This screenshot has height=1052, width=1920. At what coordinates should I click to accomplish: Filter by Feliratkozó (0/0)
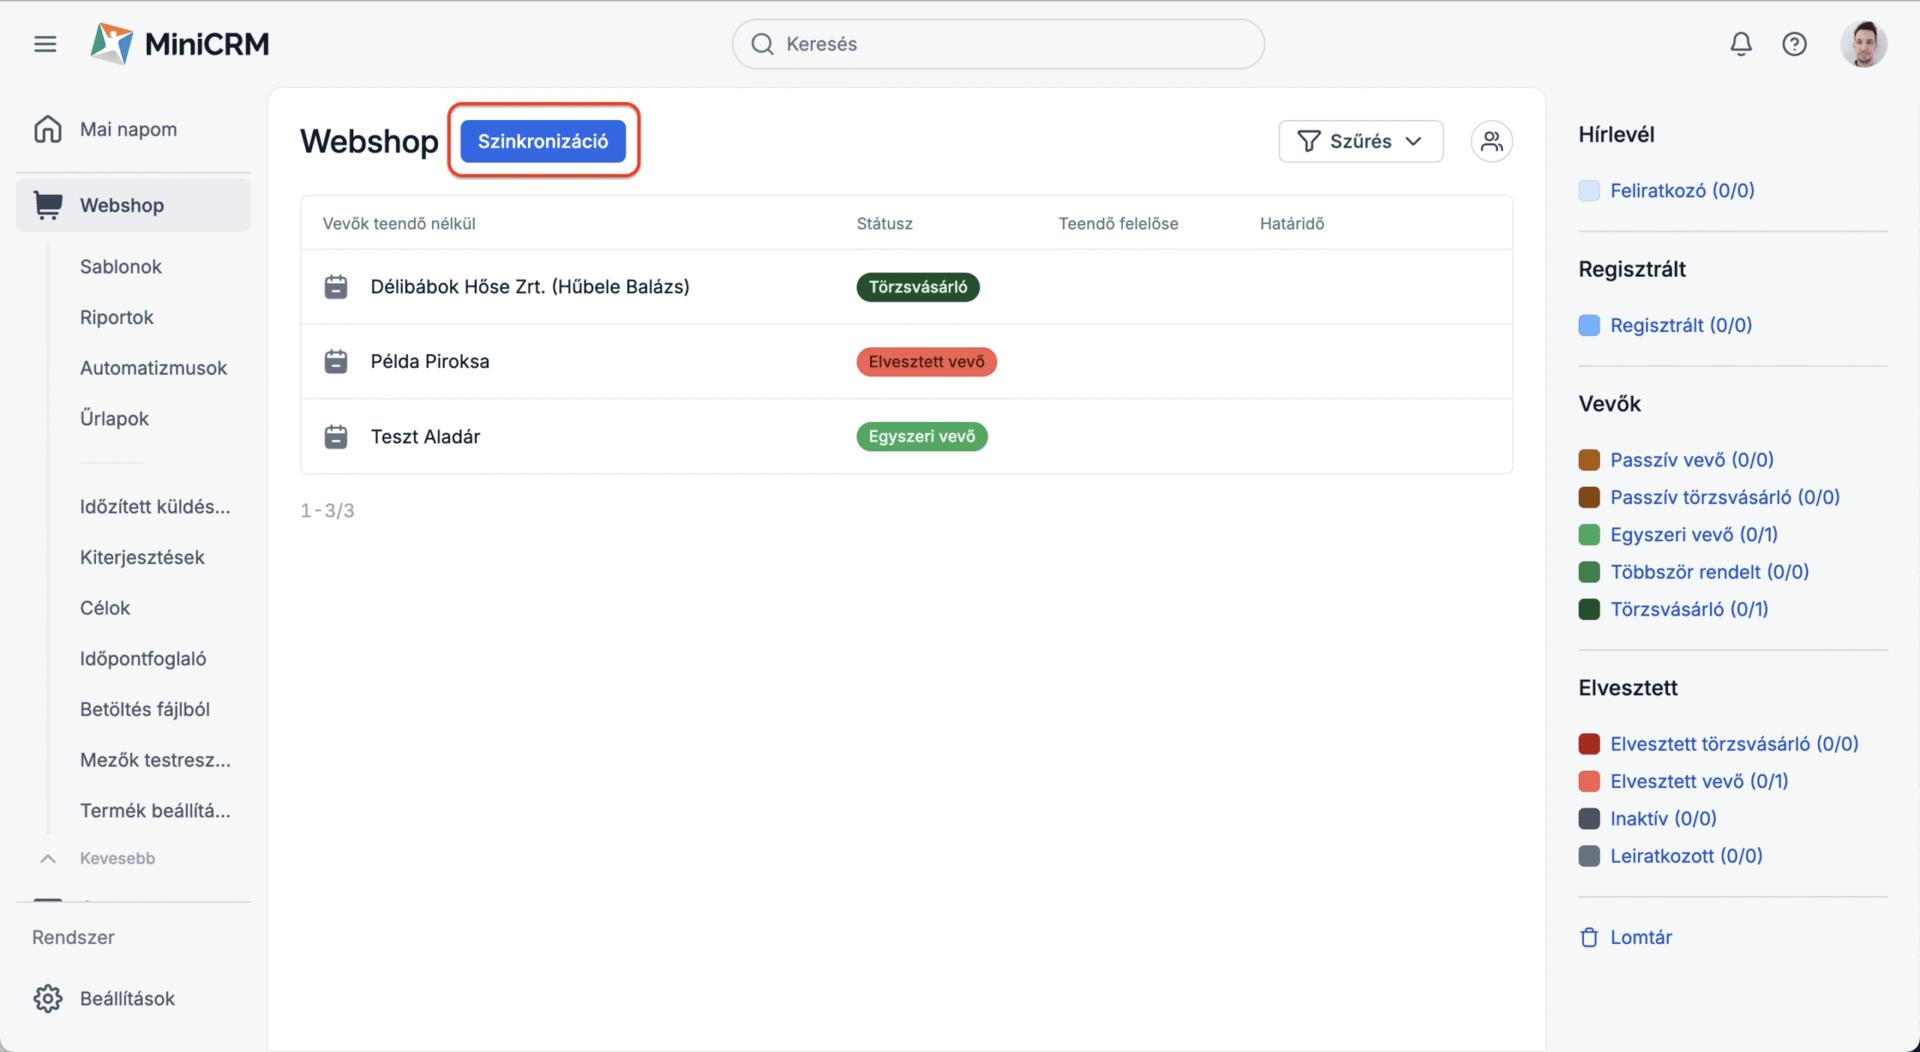pos(1682,190)
